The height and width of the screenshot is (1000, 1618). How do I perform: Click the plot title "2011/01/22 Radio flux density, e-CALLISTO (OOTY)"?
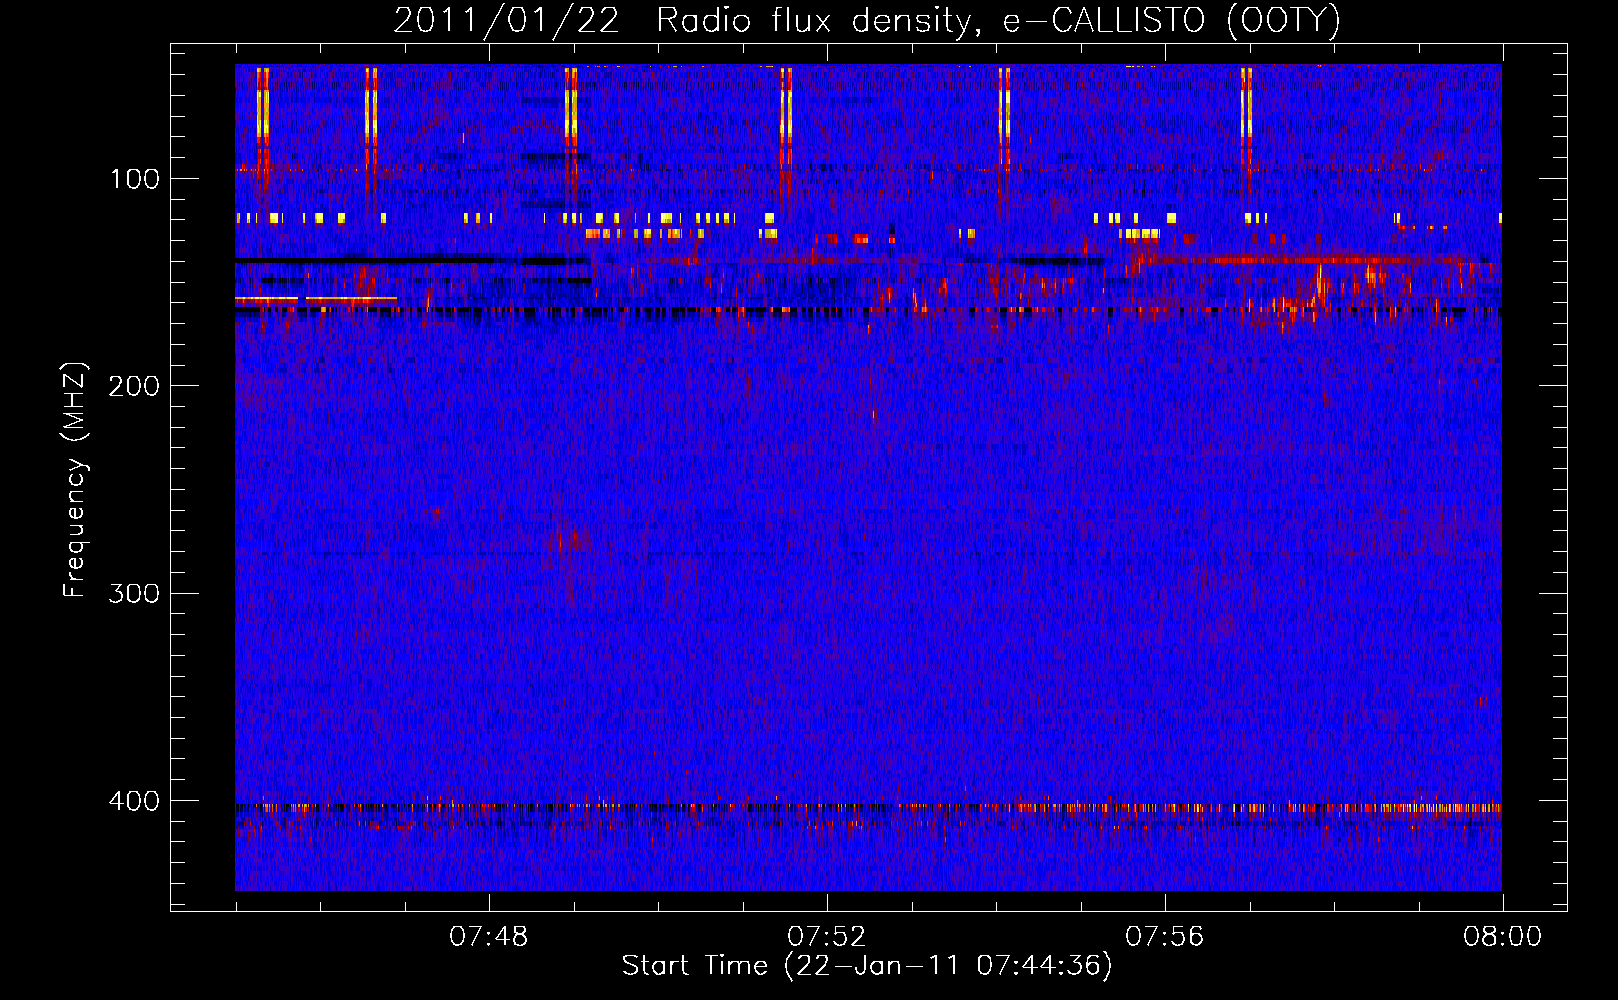pos(866,21)
